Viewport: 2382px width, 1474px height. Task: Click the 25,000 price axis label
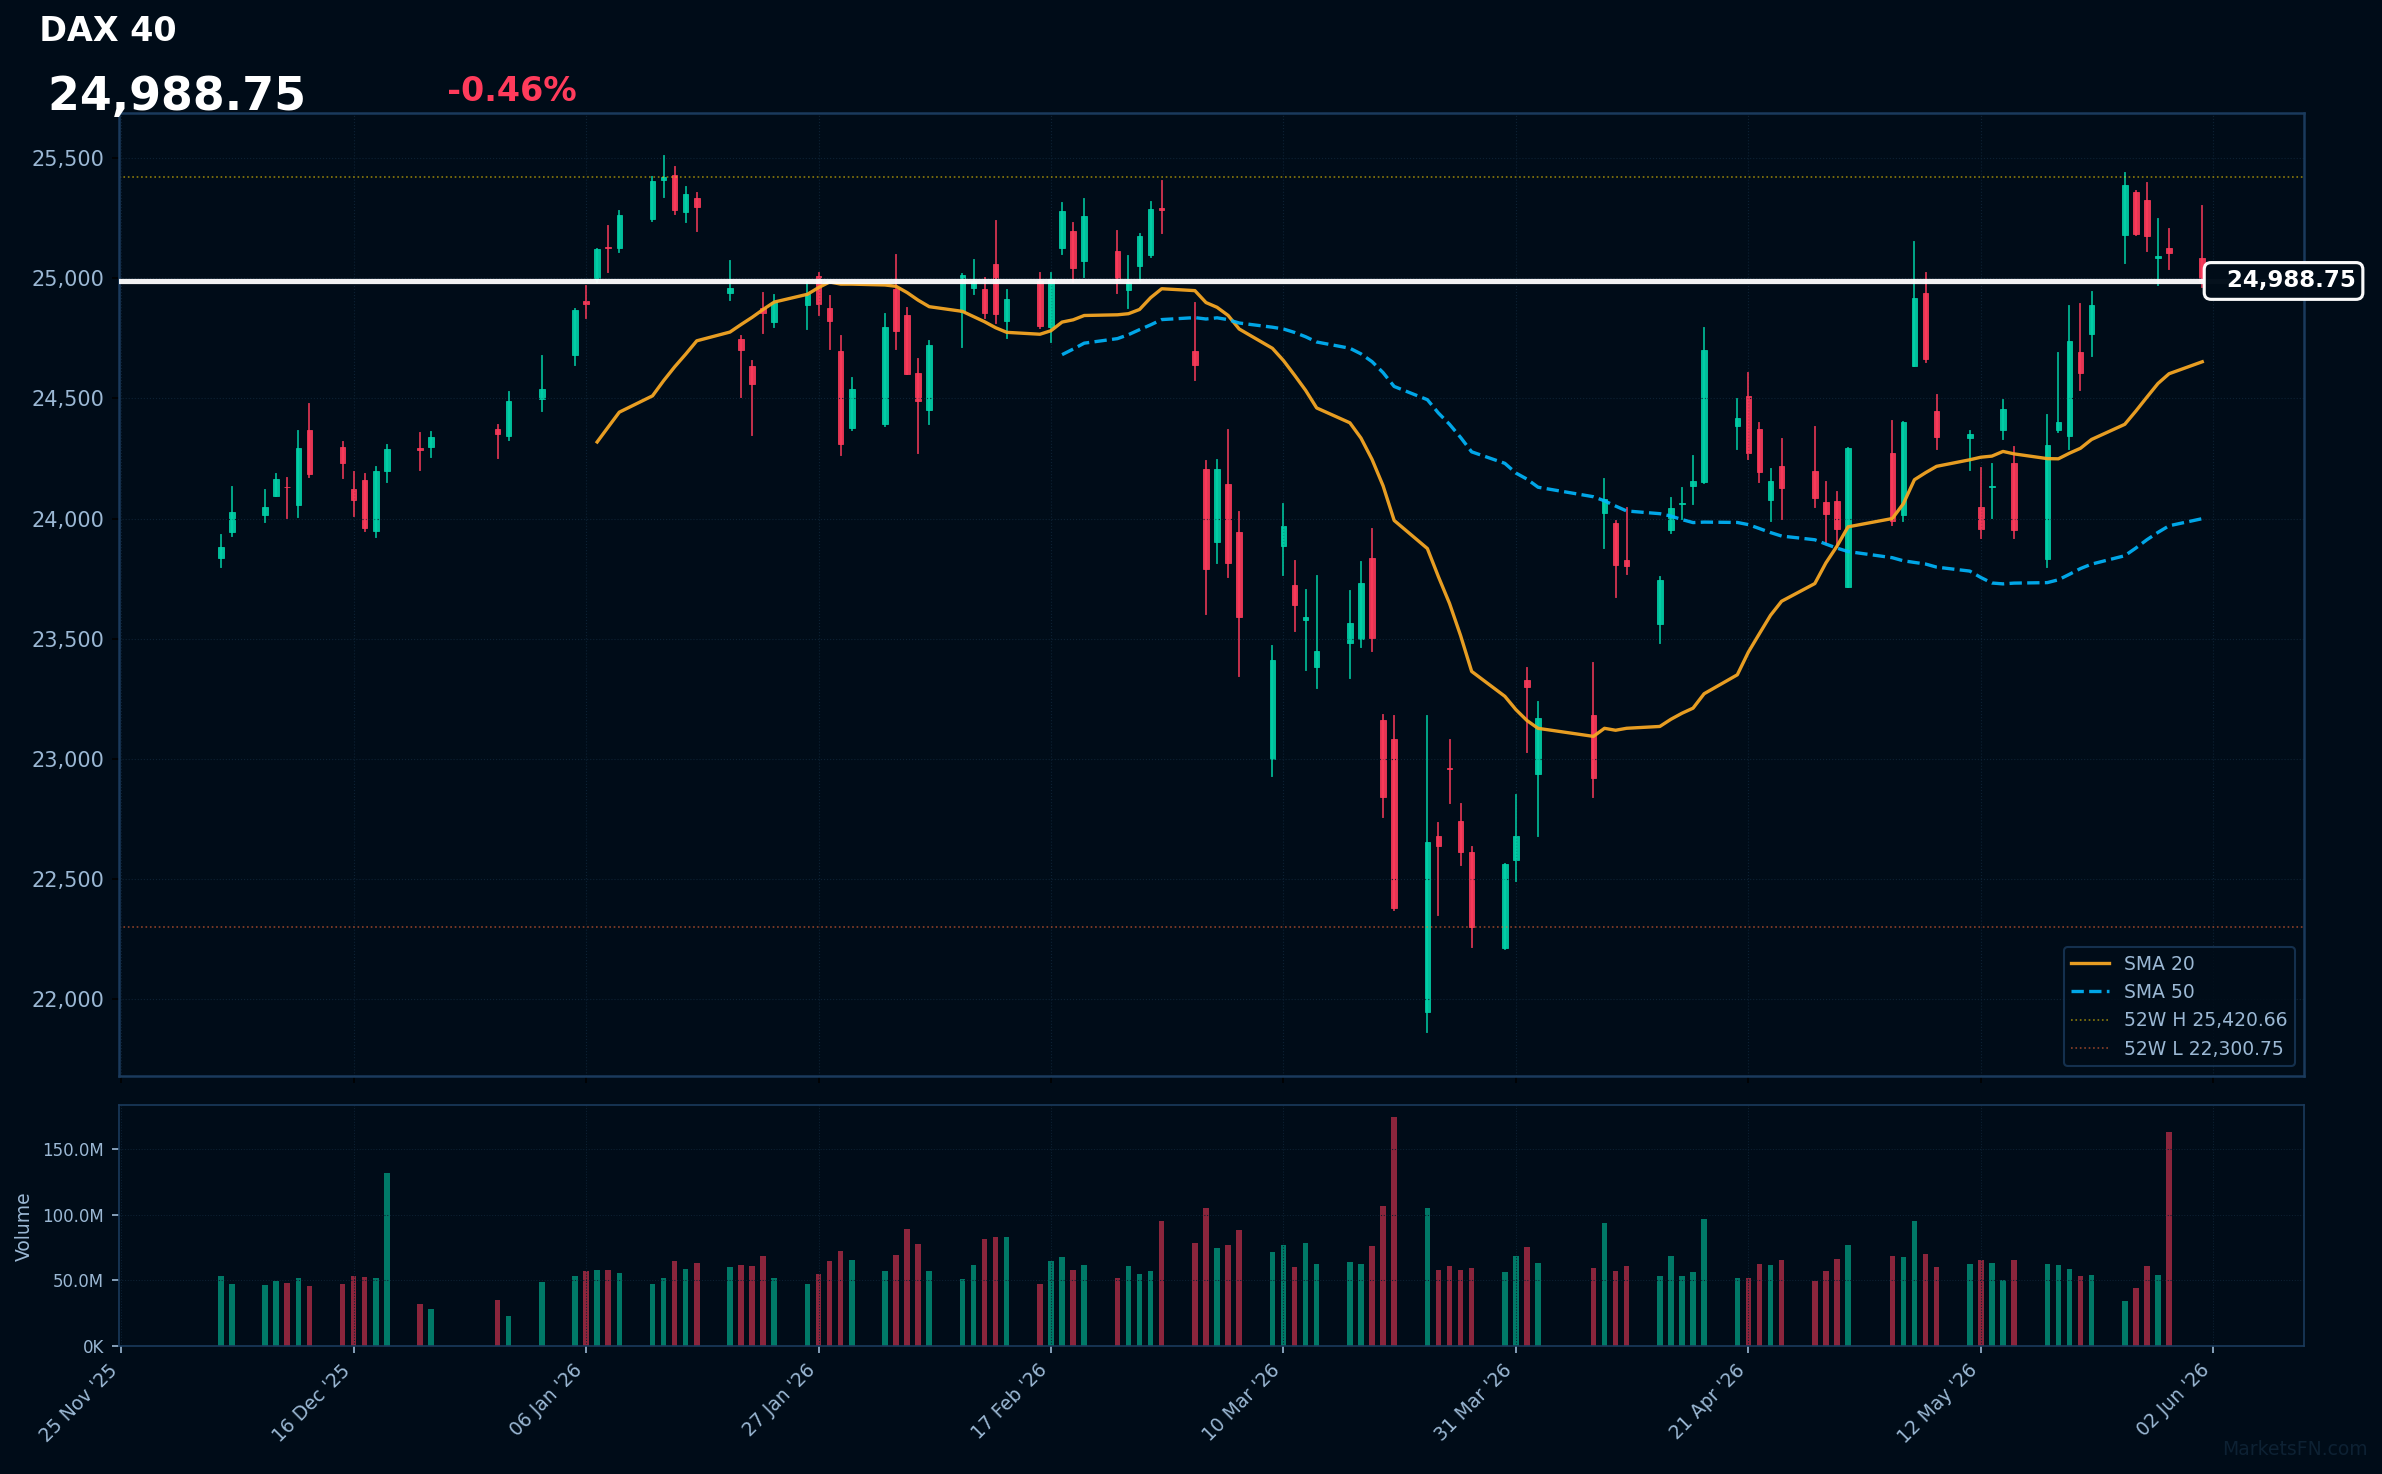pyautogui.click(x=68, y=279)
